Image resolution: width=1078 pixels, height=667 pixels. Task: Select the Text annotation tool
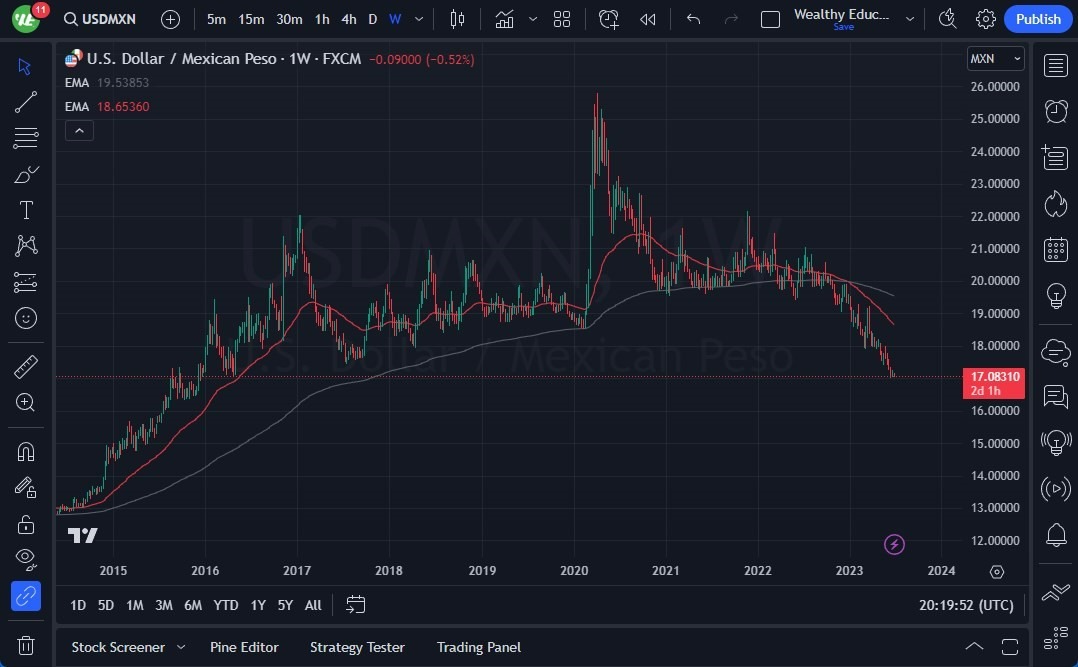tap(25, 209)
